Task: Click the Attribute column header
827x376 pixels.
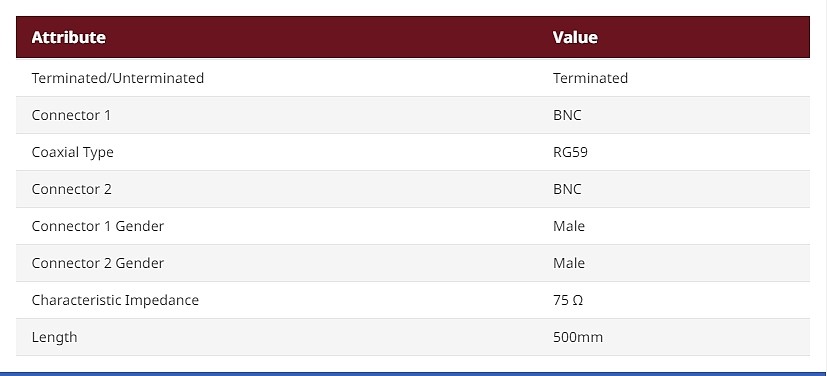Action: tap(69, 37)
